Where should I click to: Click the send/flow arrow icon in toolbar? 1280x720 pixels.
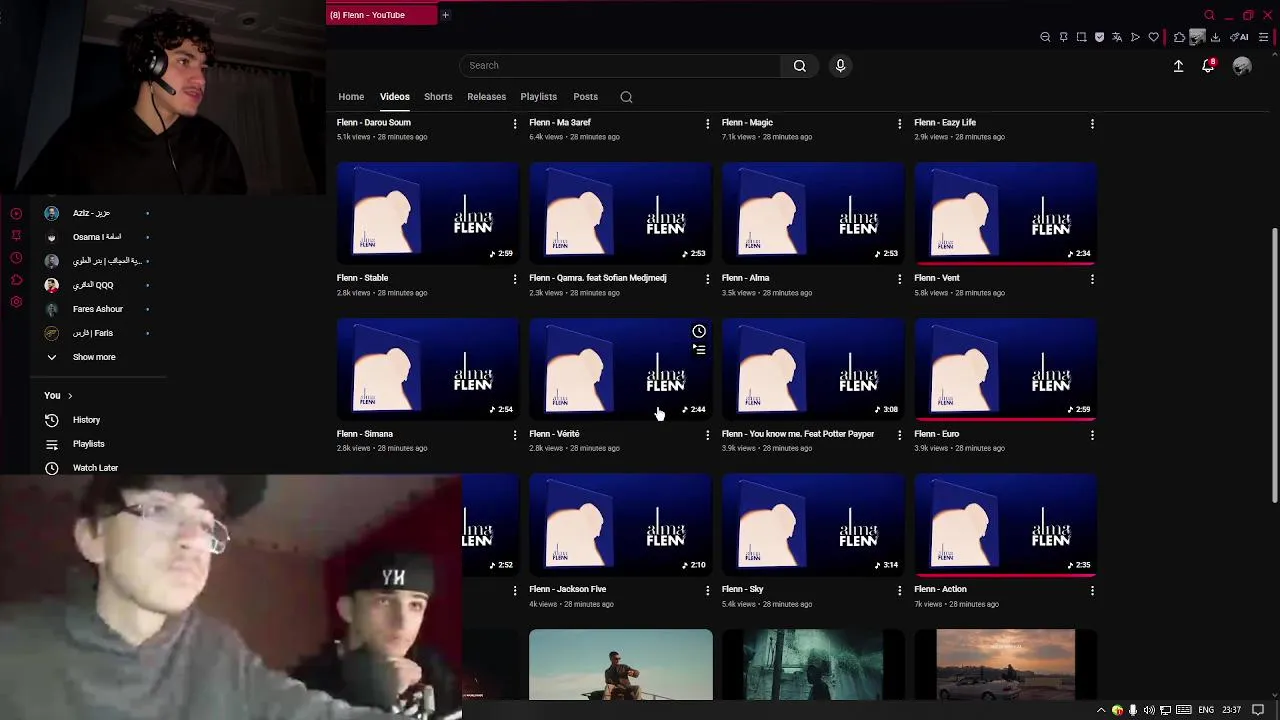(x=1135, y=37)
